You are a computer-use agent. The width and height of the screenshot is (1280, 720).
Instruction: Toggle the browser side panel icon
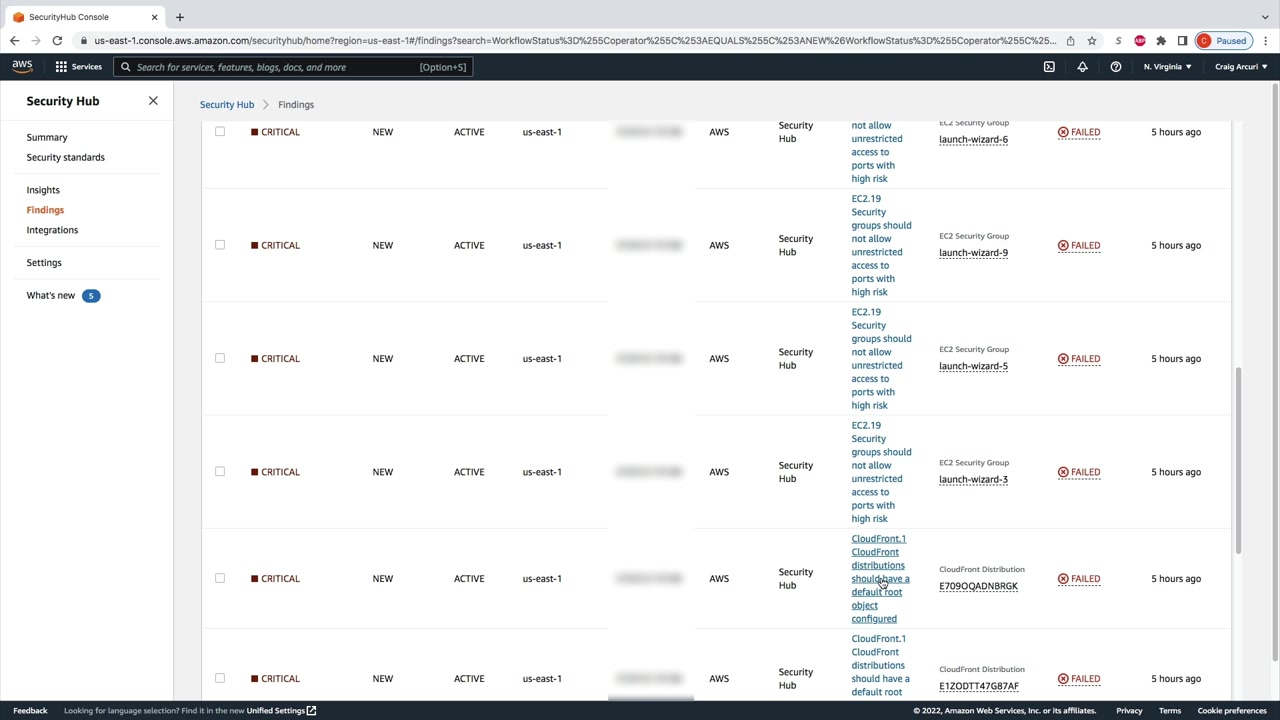pos(1182,41)
